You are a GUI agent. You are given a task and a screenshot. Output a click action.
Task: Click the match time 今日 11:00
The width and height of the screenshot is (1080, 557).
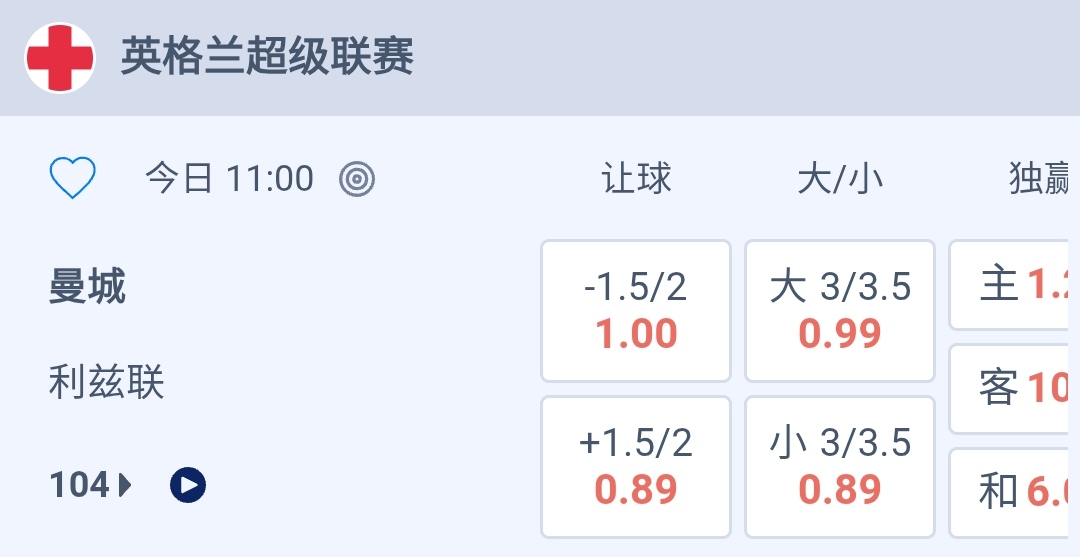pyautogui.click(x=229, y=179)
